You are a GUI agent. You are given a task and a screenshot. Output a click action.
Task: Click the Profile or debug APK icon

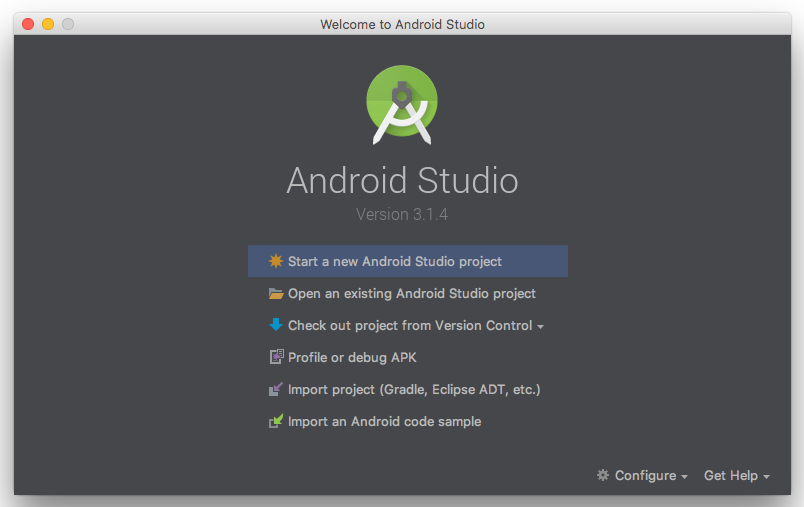tap(276, 357)
